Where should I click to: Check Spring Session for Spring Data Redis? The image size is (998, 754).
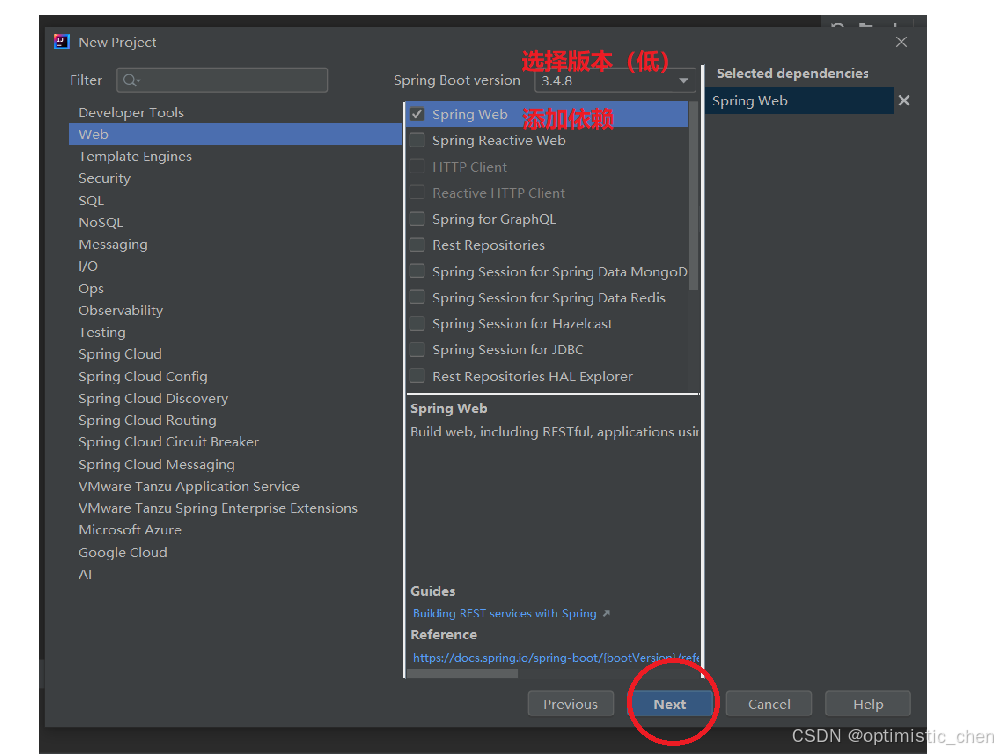417,298
